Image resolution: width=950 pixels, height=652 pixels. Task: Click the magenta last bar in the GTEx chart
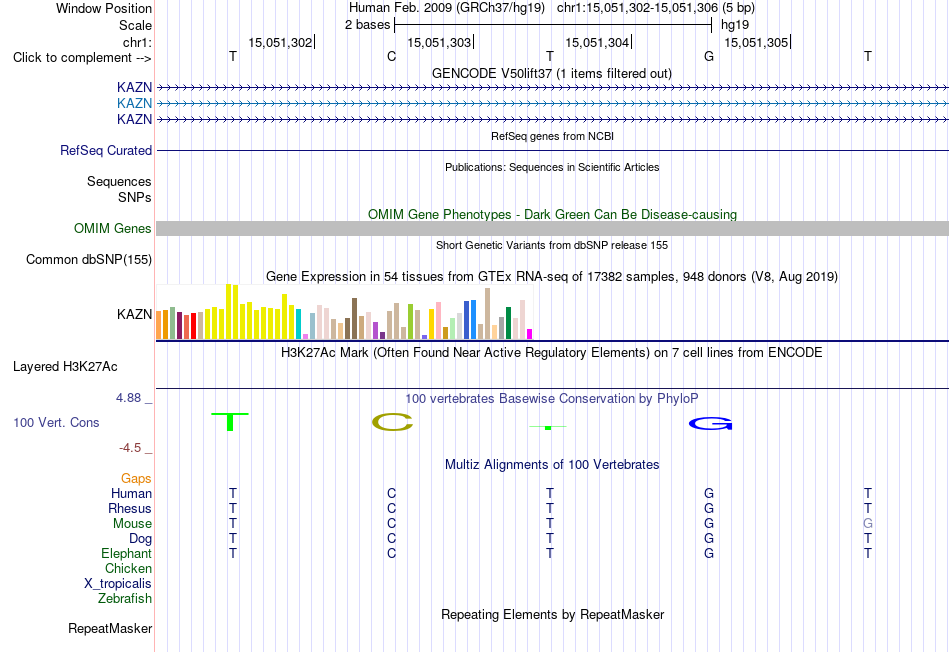tap(530, 334)
